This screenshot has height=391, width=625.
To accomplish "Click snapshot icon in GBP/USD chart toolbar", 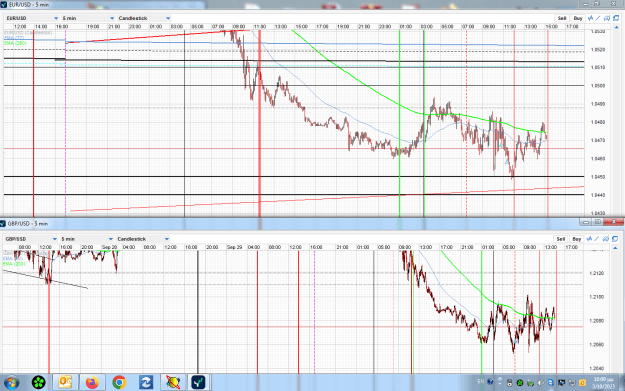I will coord(606,239).
